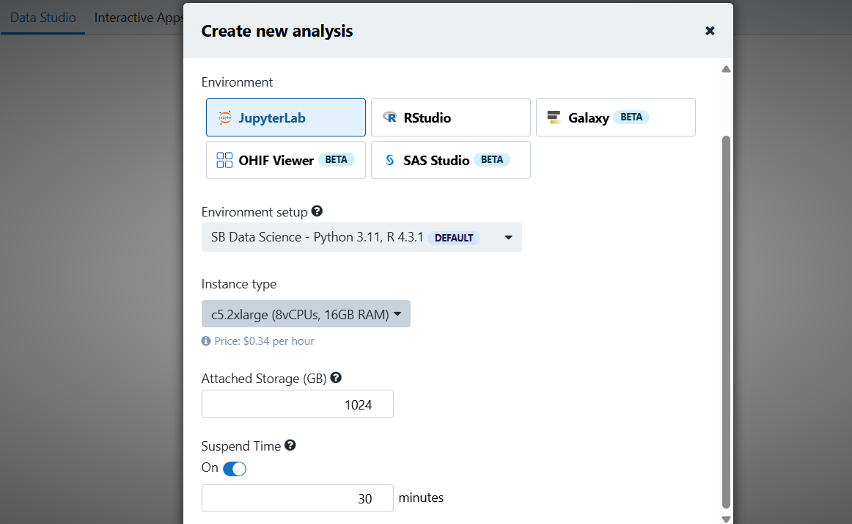This screenshot has width=852, height=524.
Task: Click the dialog scrollbar up arrow
Action: pyautogui.click(x=726, y=69)
